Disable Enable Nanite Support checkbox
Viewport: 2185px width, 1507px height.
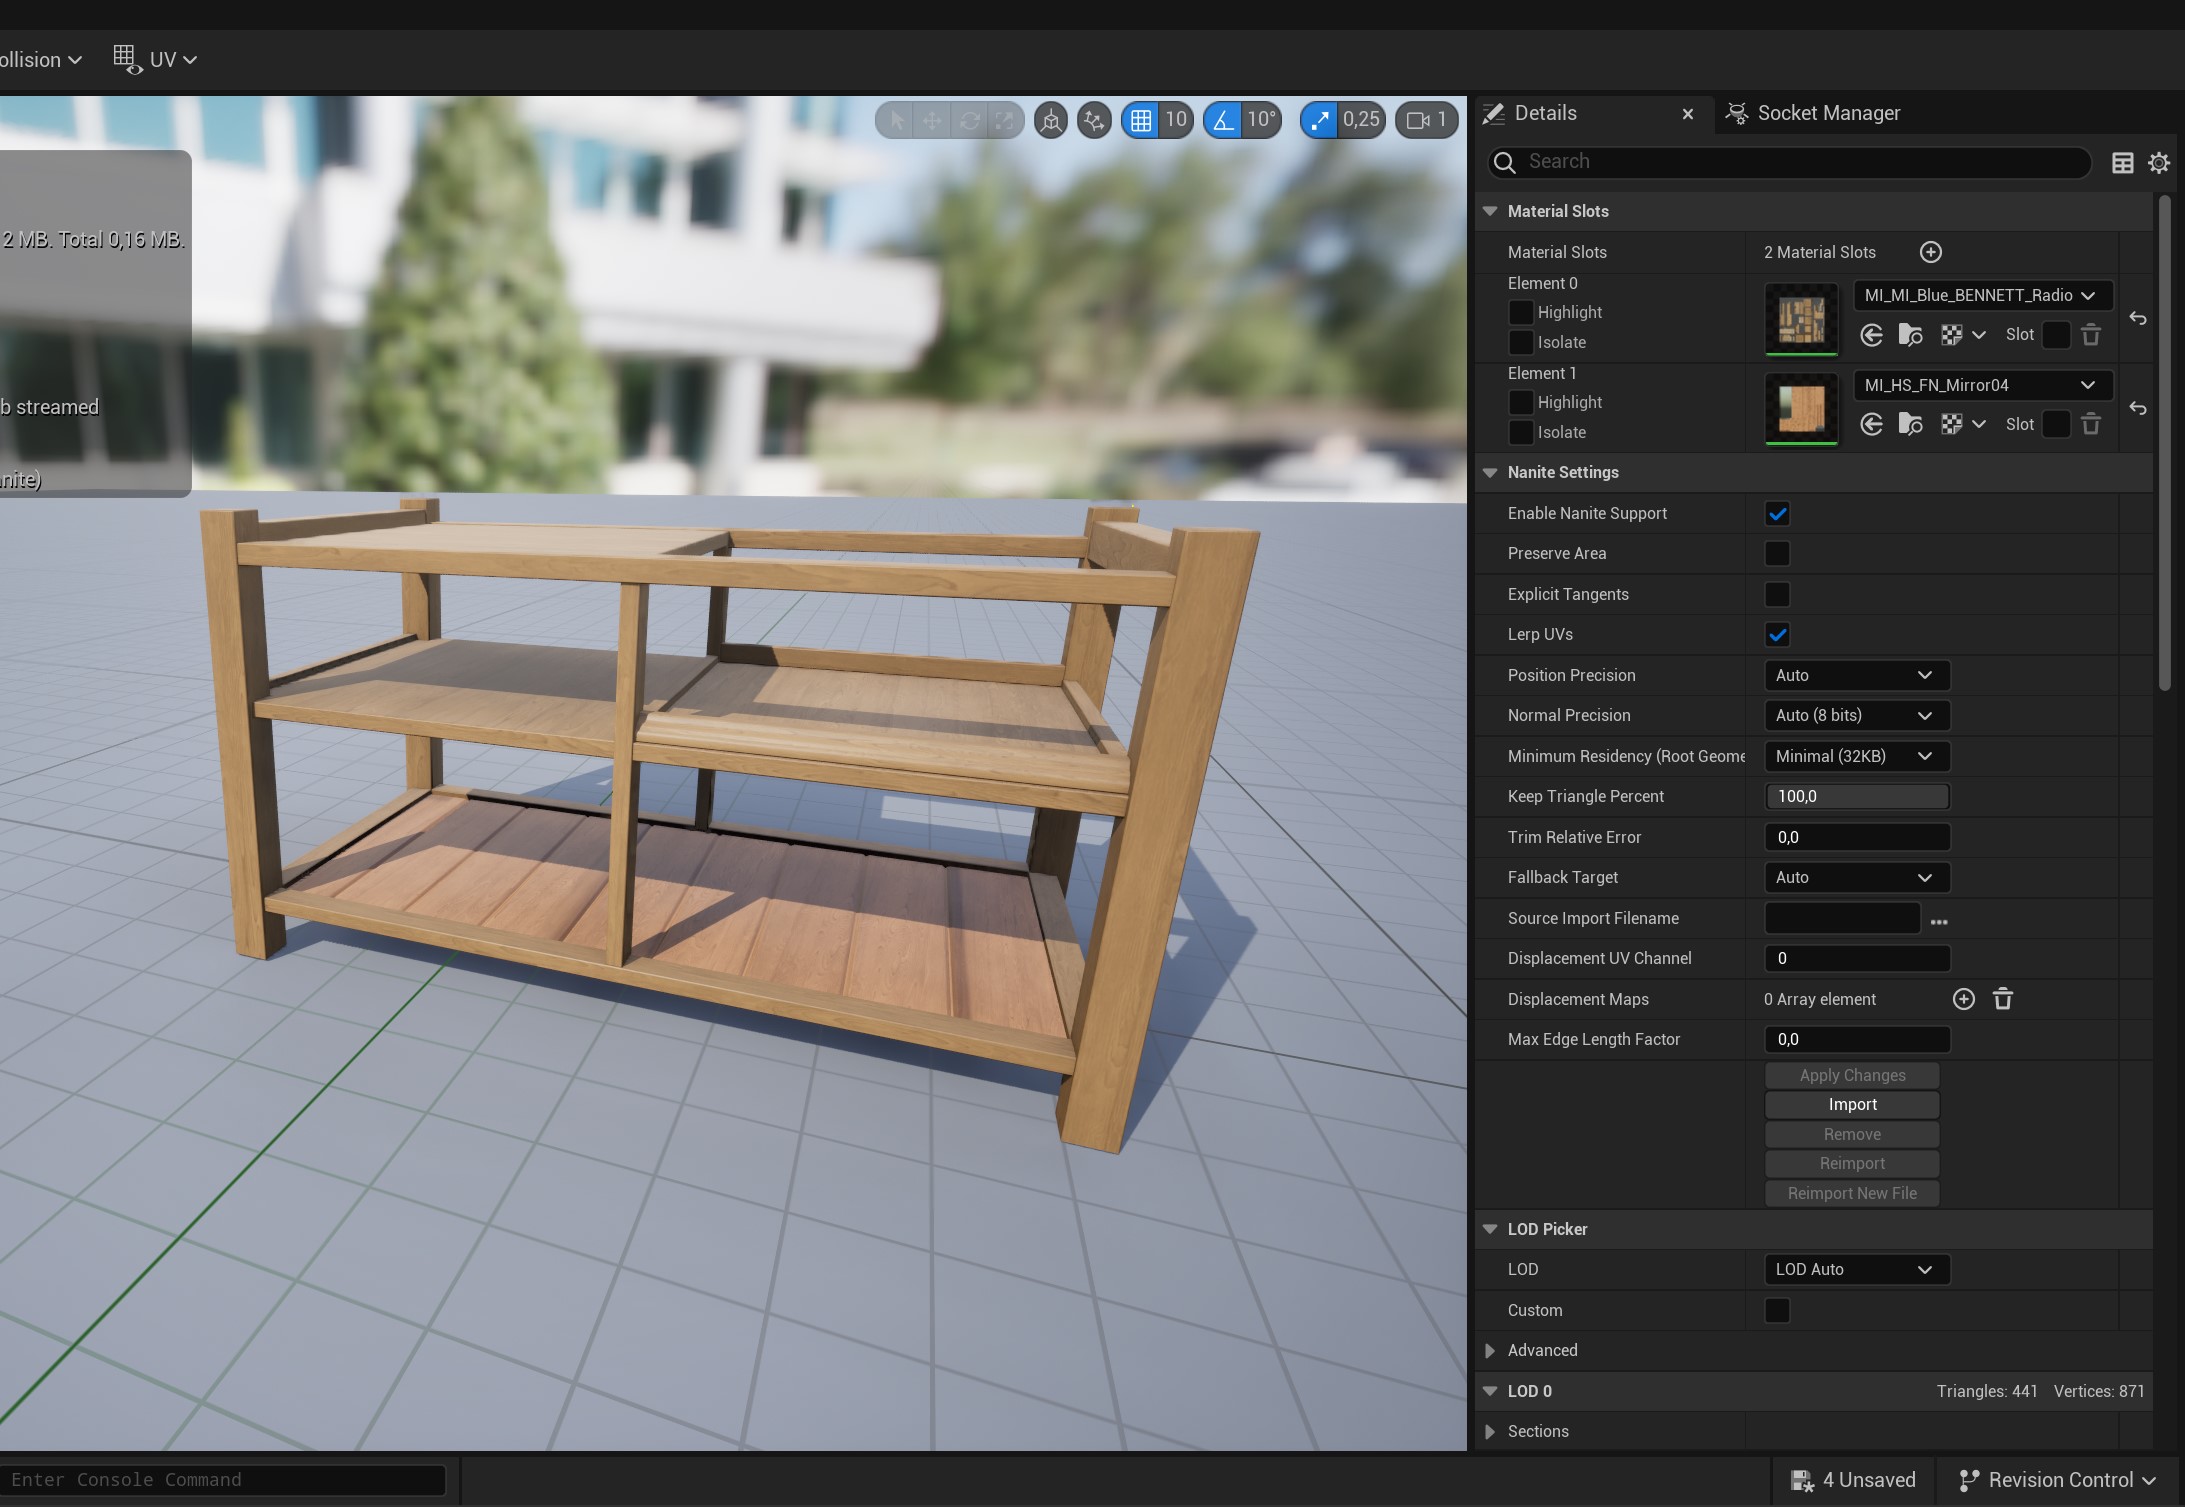click(x=1777, y=514)
